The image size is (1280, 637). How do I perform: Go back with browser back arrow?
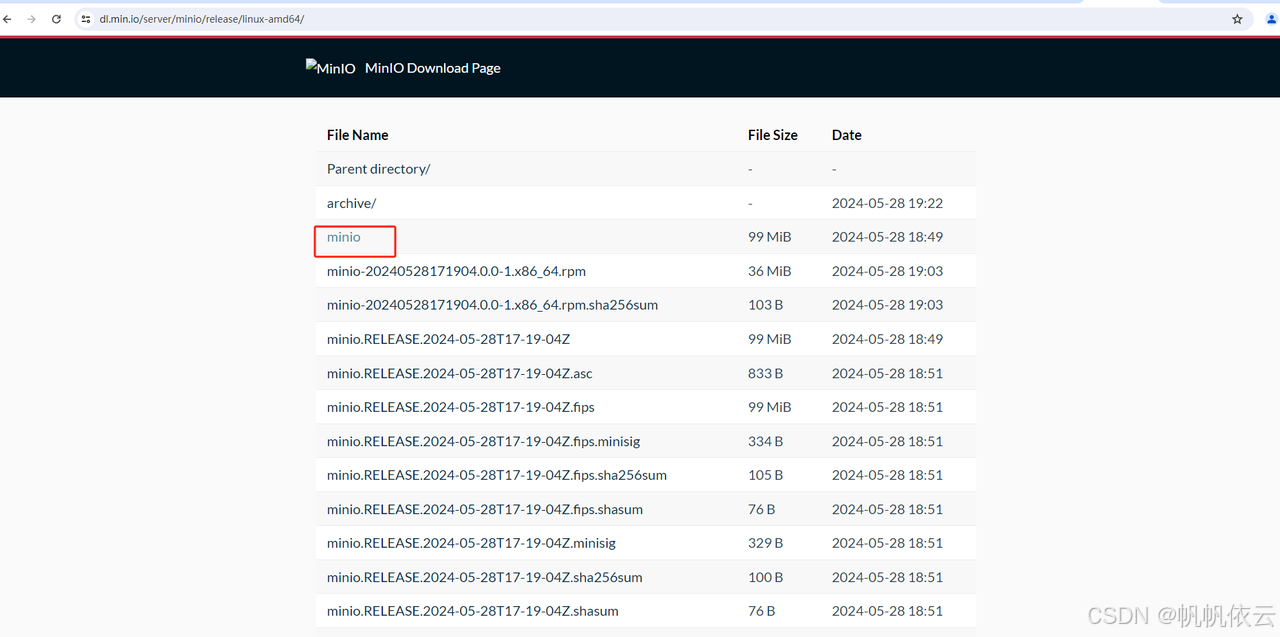point(7,19)
